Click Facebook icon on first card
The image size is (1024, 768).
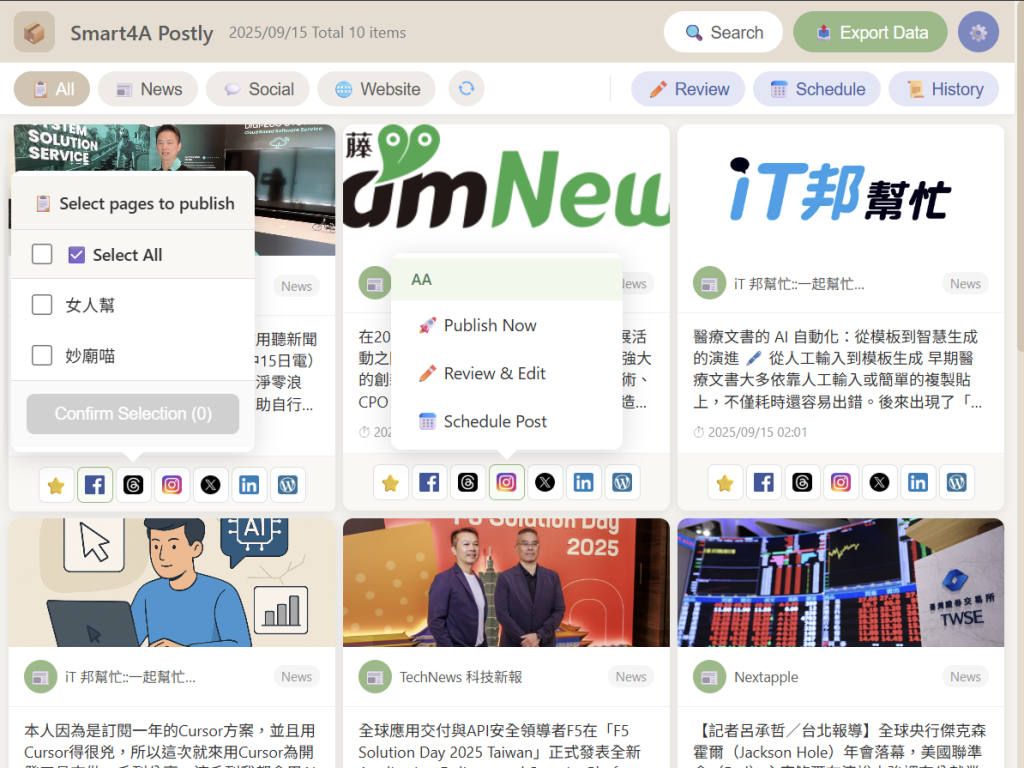(x=94, y=485)
